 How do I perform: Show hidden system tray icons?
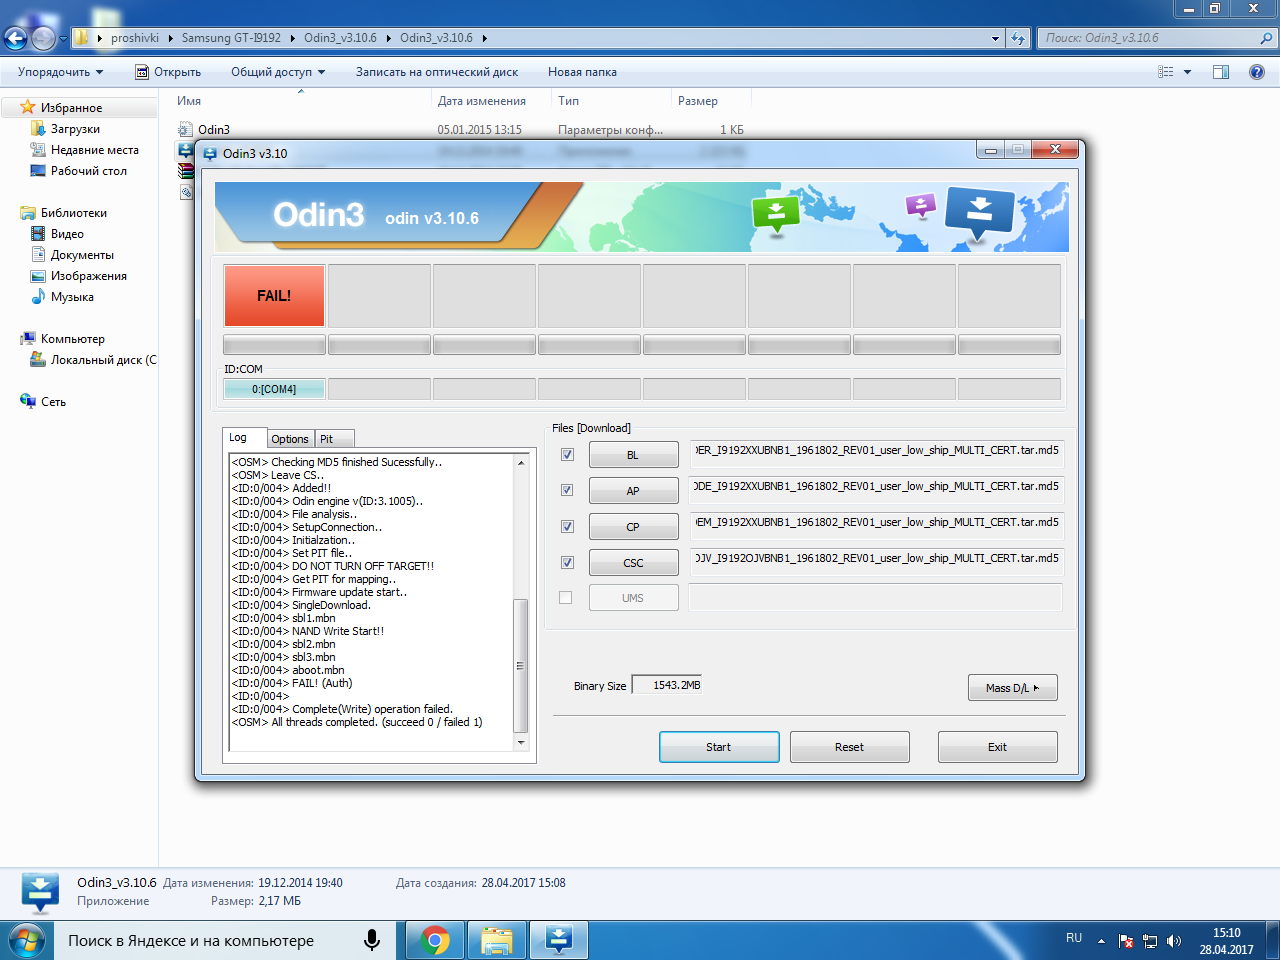pyautogui.click(x=1101, y=941)
